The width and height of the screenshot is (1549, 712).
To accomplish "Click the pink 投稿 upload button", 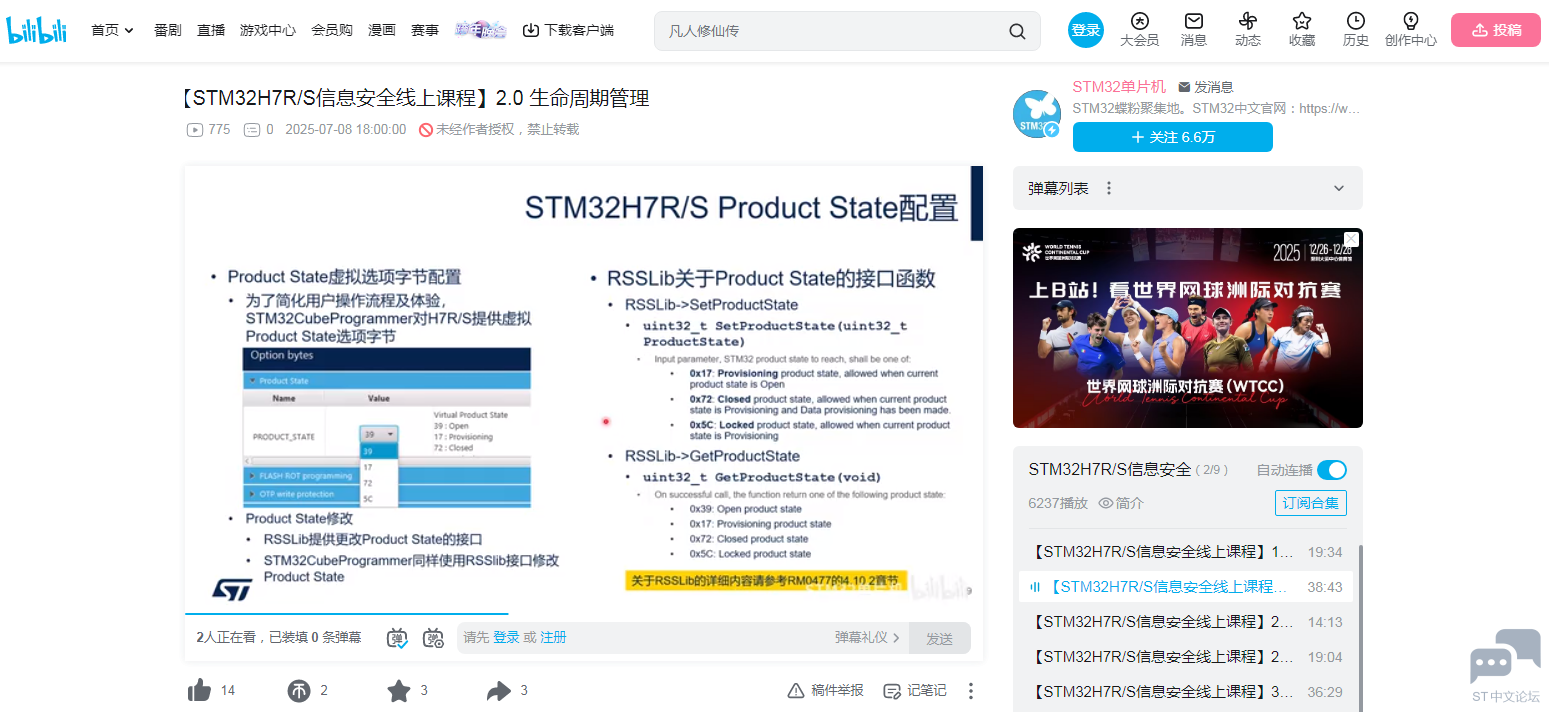I will [1496, 30].
